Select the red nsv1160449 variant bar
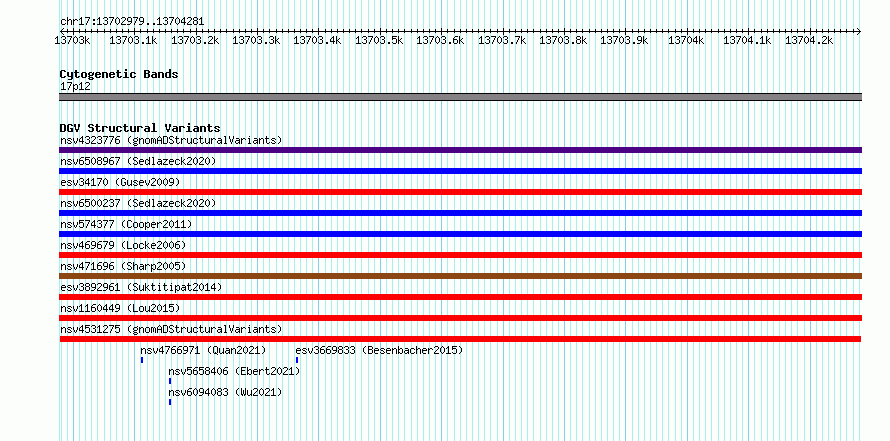This screenshot has height=441, width=890. (x=460, y=318)
